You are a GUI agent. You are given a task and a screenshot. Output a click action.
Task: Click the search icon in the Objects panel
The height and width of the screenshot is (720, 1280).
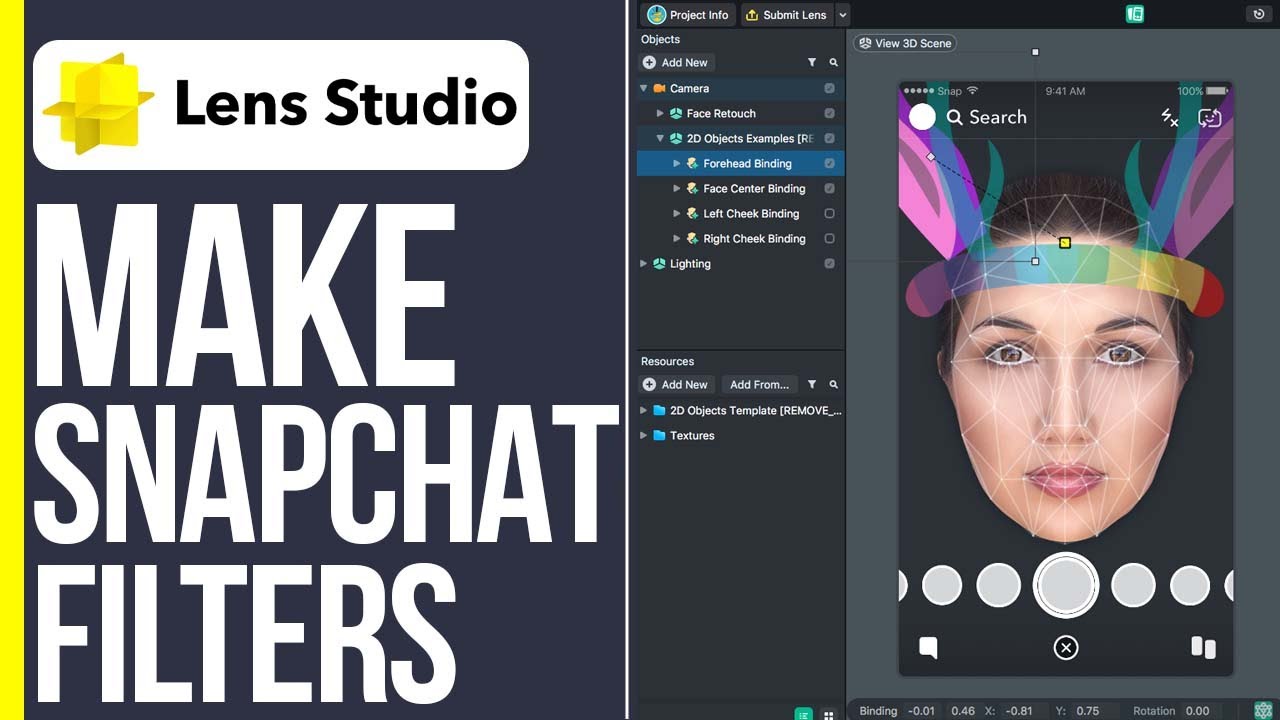(833, 62)
